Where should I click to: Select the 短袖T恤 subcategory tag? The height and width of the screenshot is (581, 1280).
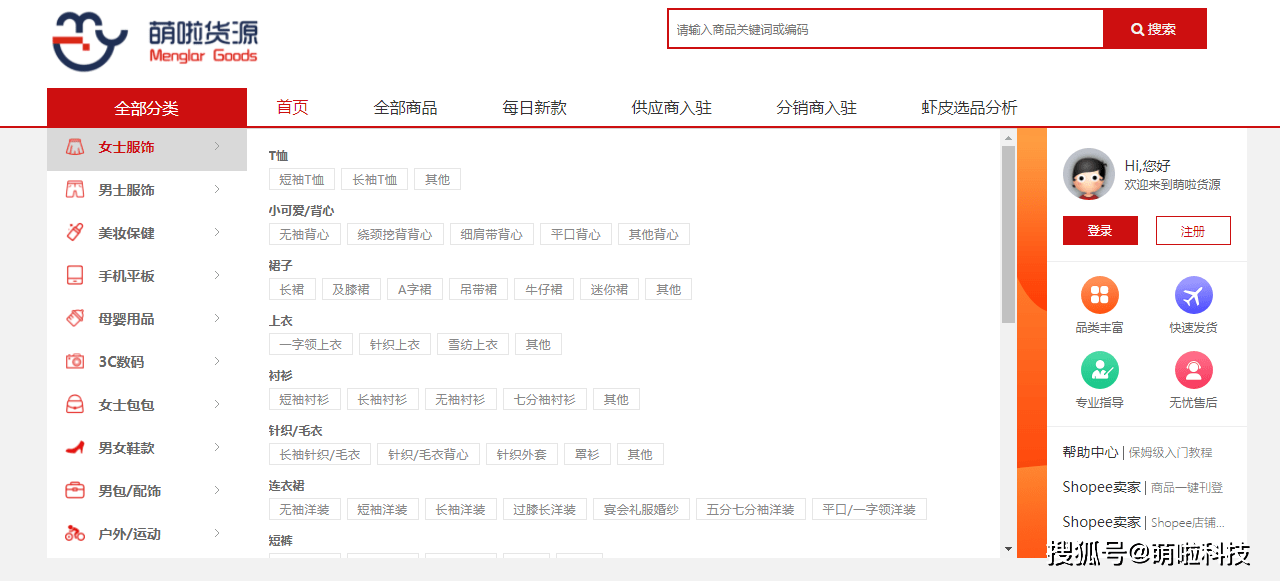pyautogui.click(x=302, y=180)
